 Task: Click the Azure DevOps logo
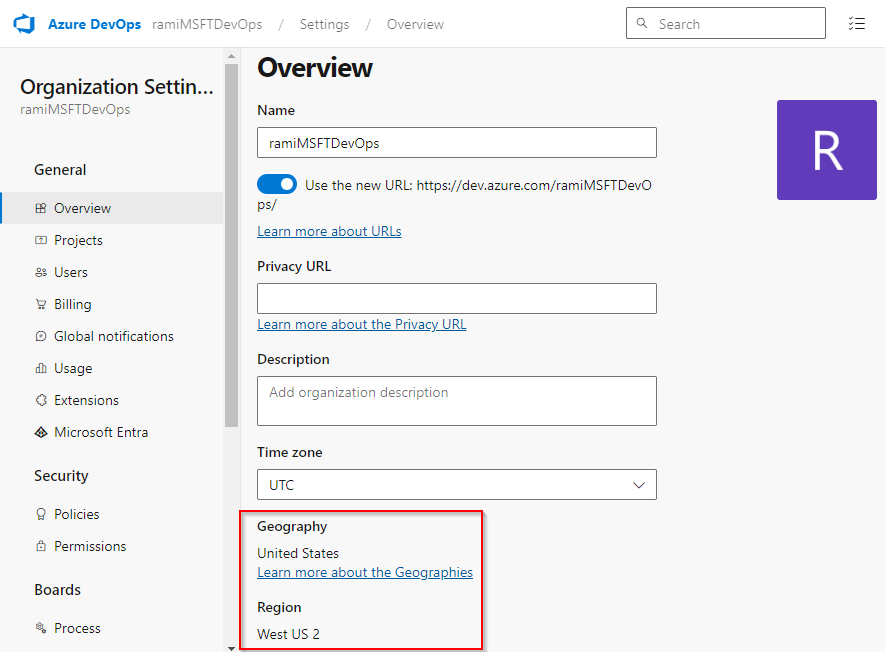point(23,23)
